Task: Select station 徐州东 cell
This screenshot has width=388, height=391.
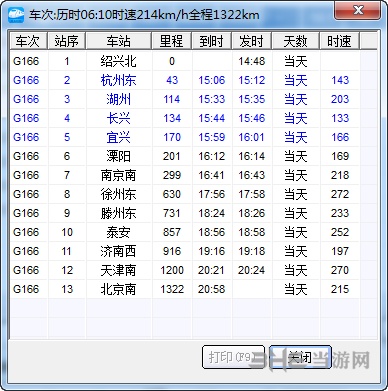Action: click(119, 194)
